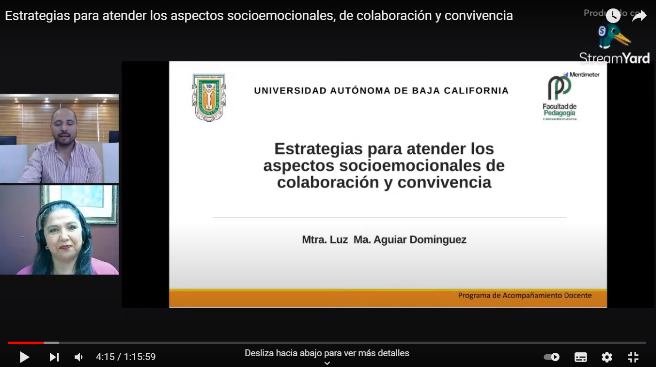Toggle the autoplay switch
656x367 pixels.
(x=551, y=357)
